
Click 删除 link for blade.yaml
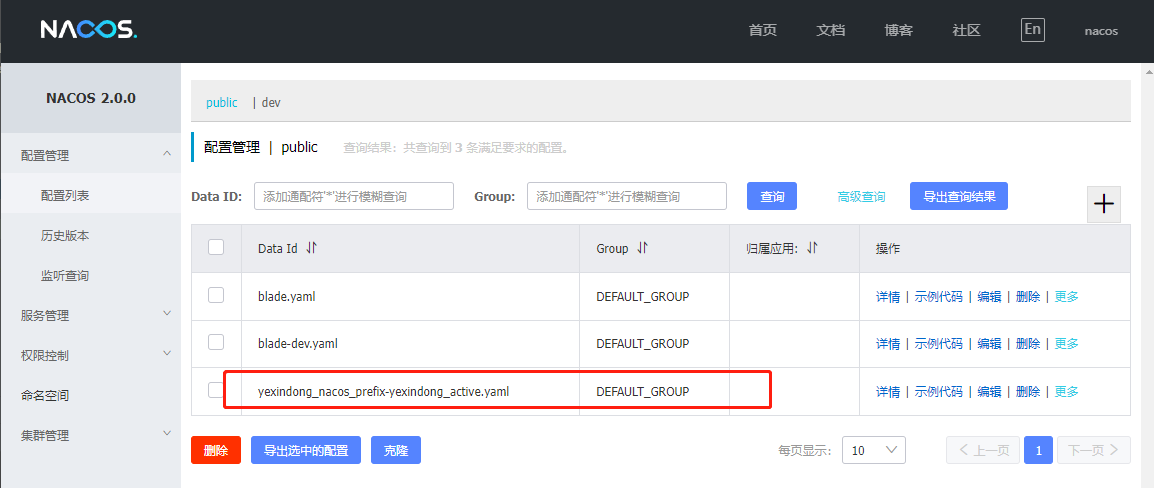(1028, 297)
